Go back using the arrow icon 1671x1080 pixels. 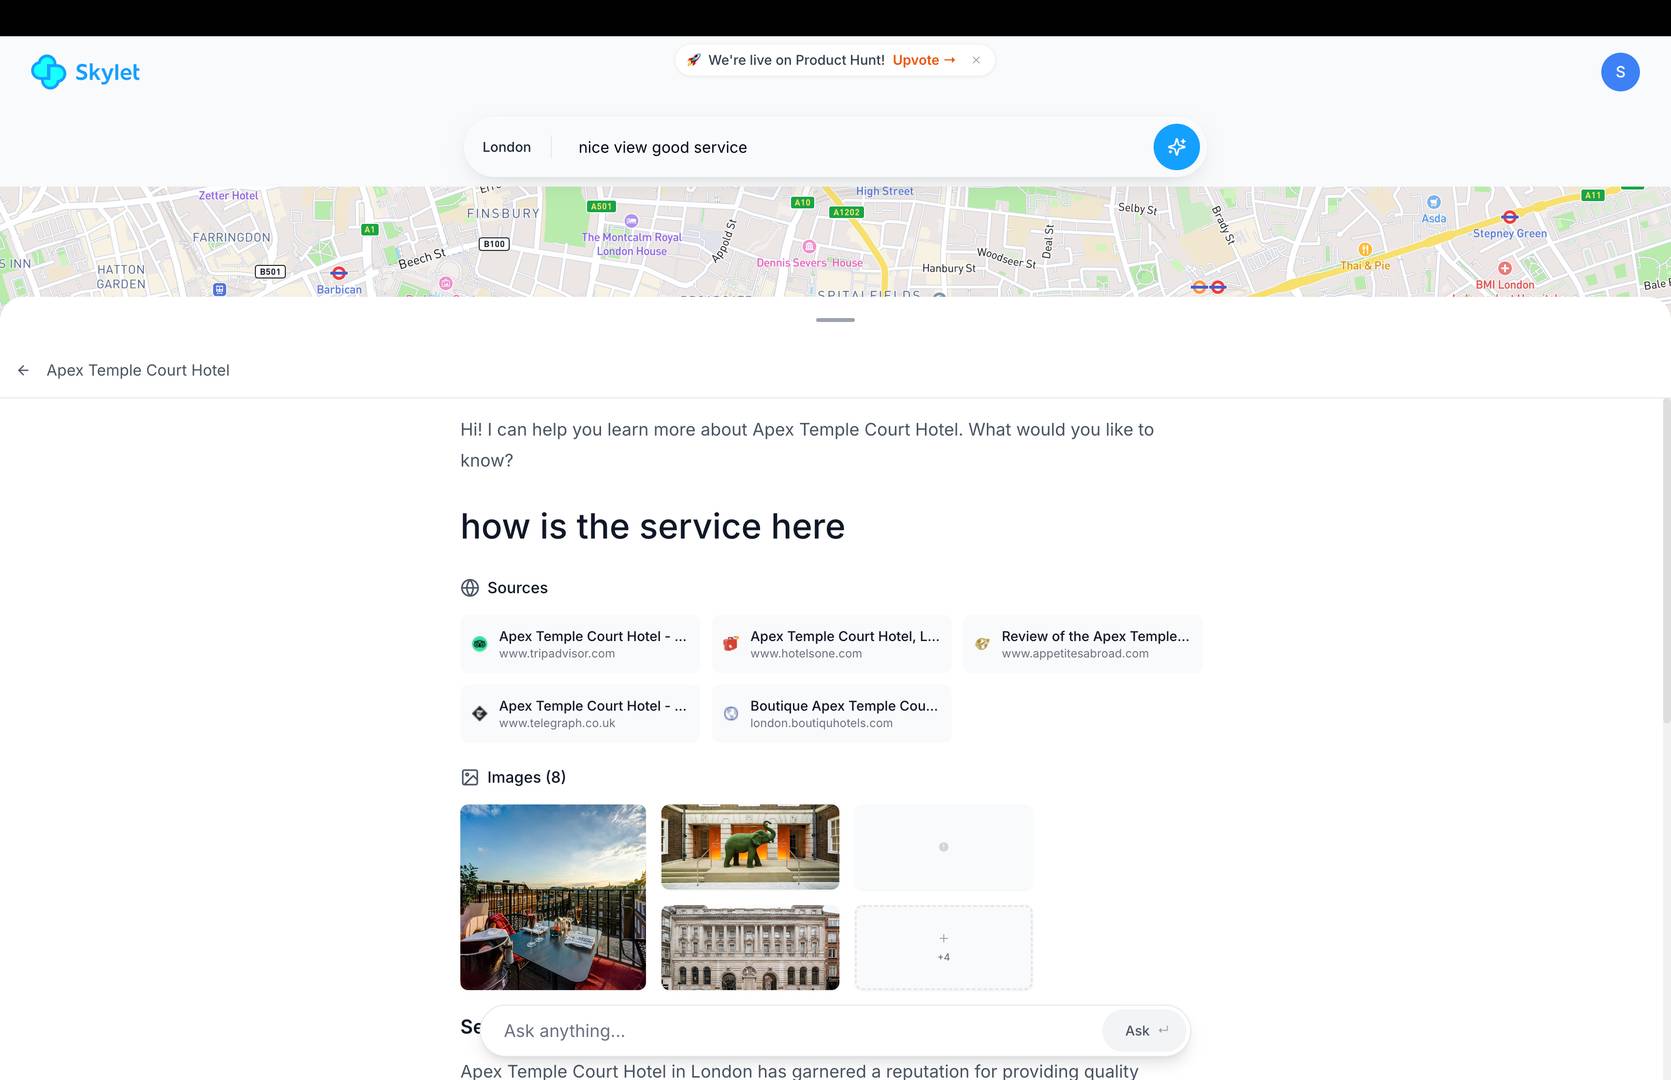point(23,370)
